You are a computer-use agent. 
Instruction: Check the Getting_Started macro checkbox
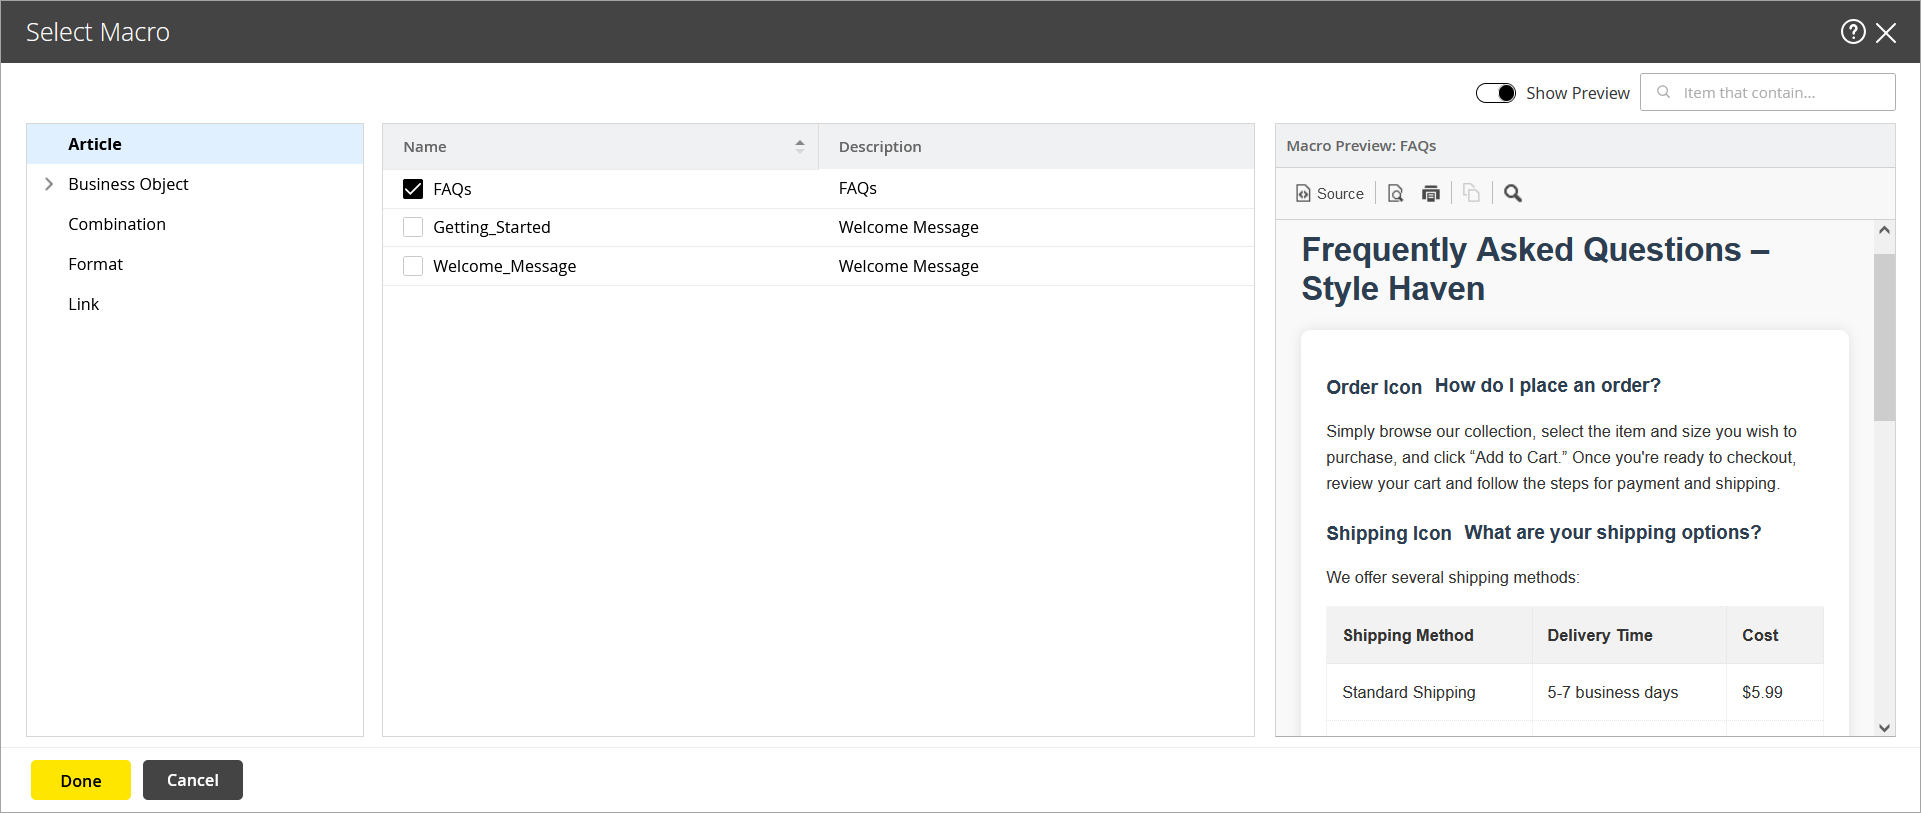click(x=413, y=227)
